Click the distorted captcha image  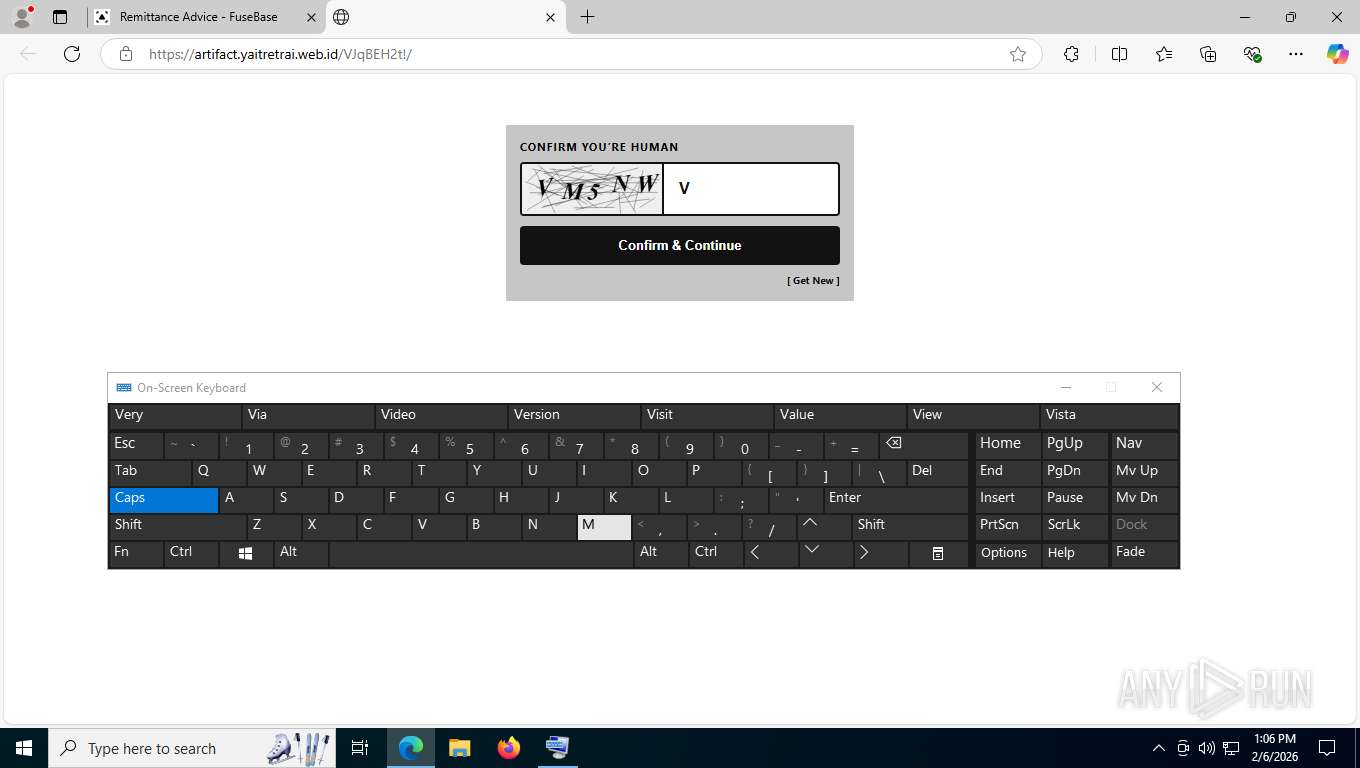pos(592,189)
